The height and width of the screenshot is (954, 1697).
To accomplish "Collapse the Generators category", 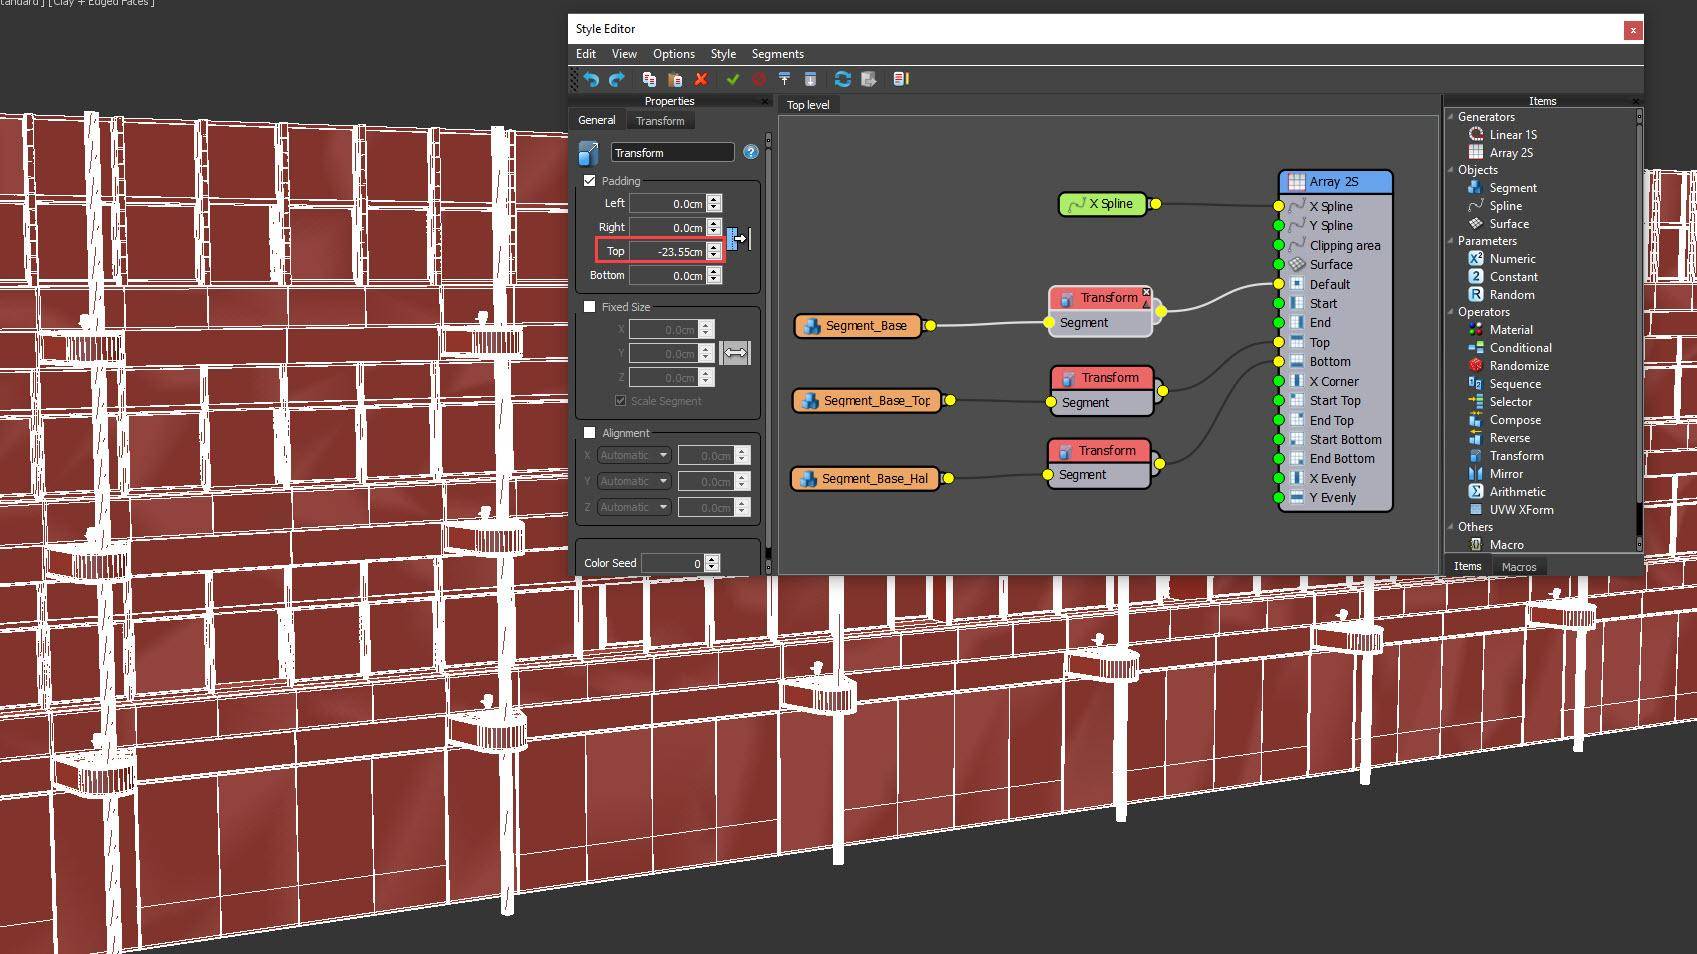I will tap(1451, 116).
